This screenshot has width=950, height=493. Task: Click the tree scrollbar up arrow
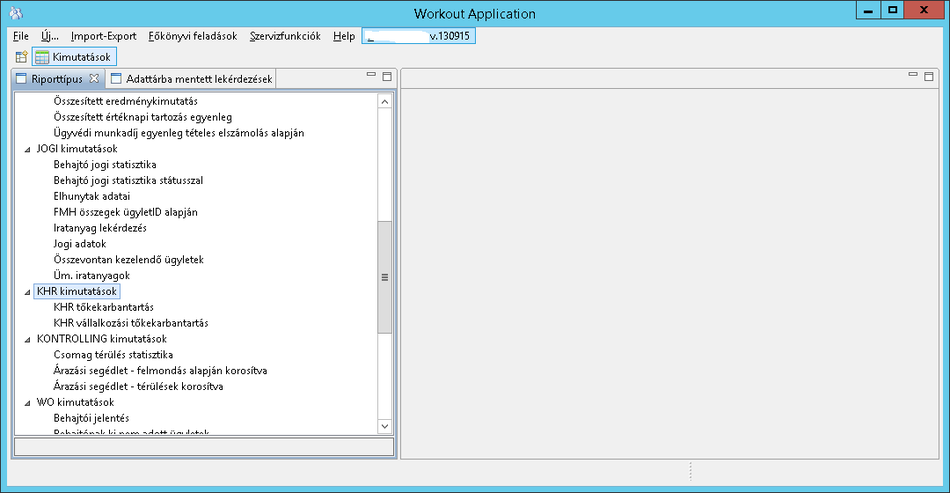384,101
